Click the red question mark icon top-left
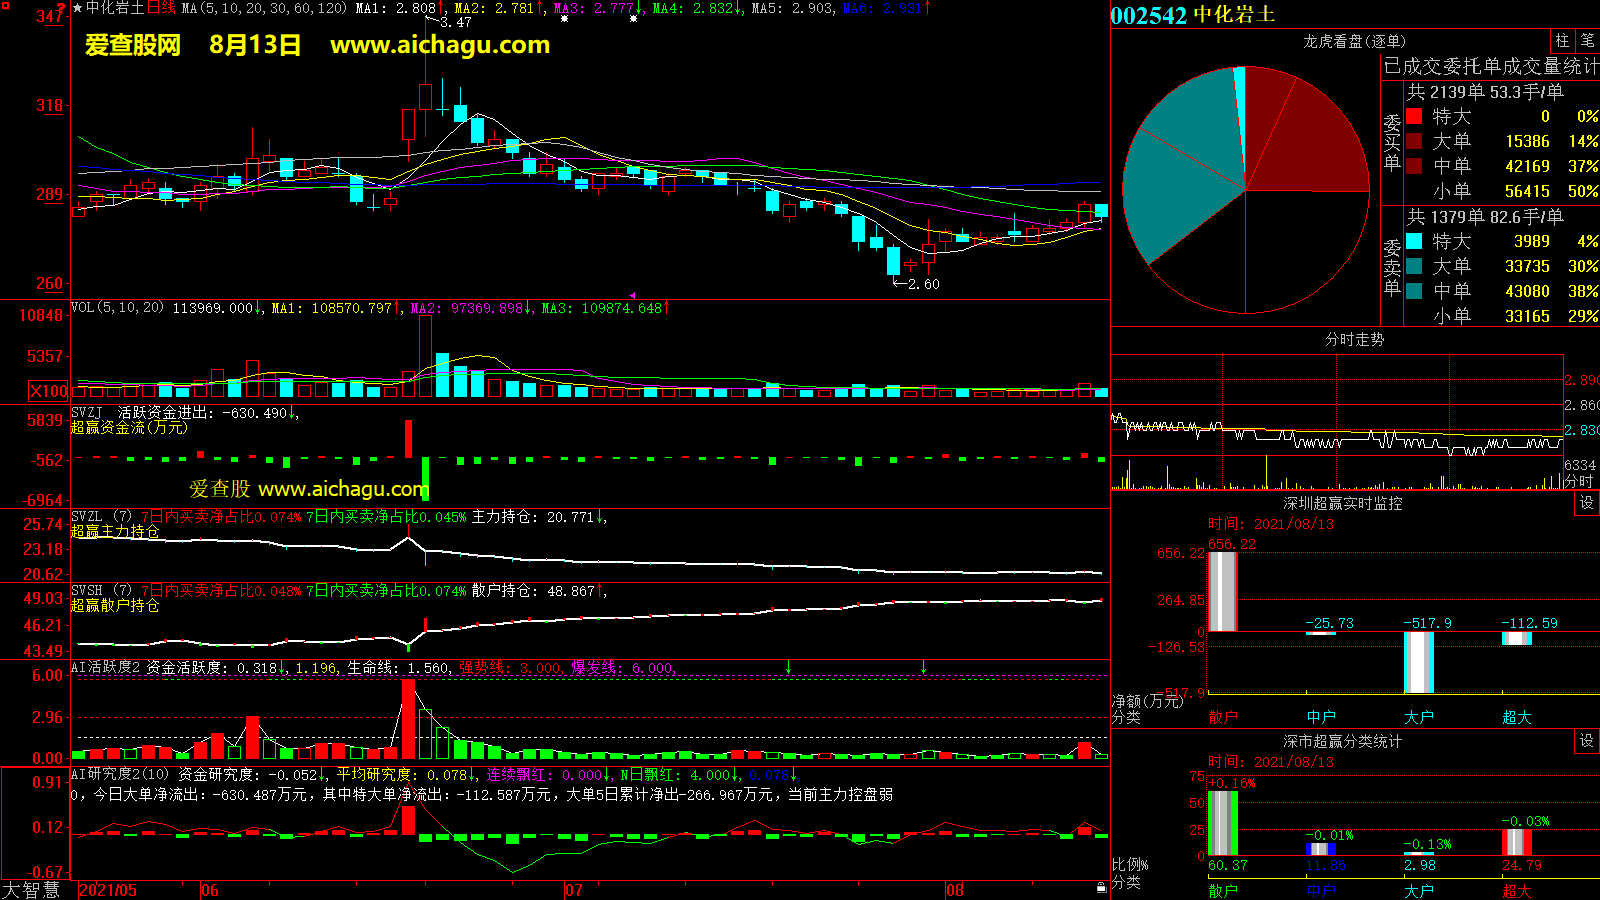This screenshot has height=900, width=1600. (61, 9)
